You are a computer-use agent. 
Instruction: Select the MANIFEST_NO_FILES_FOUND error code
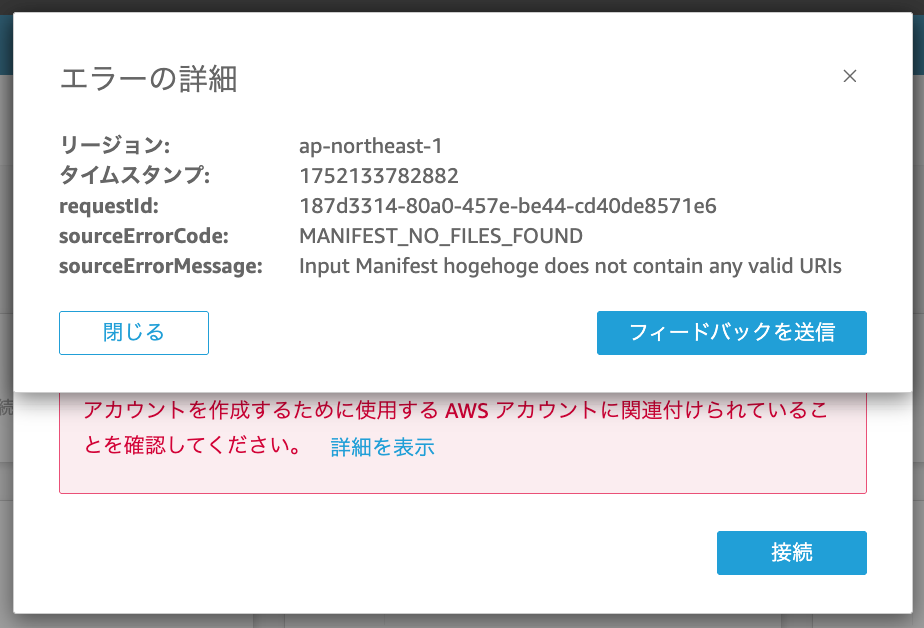point(441,236)
